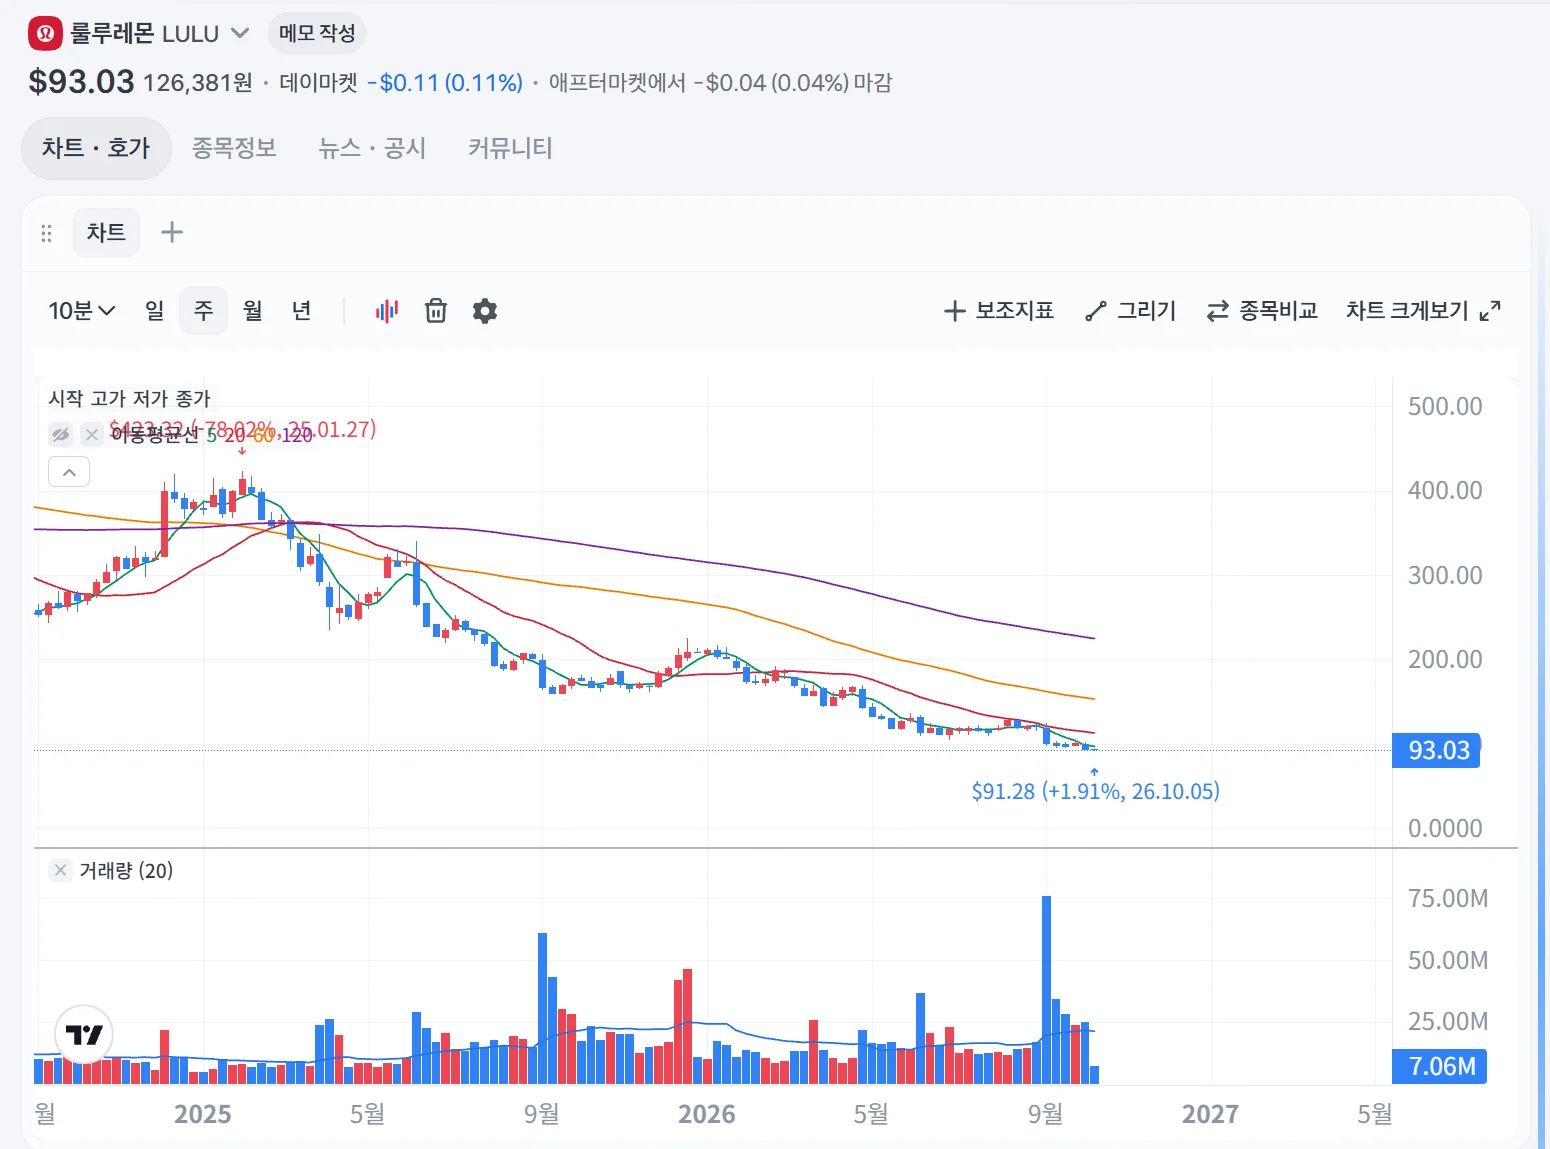The image size is (1550, 1149).
Task: Click 차트 크게보기 expand chart button
Action: tap(1423, 311)
